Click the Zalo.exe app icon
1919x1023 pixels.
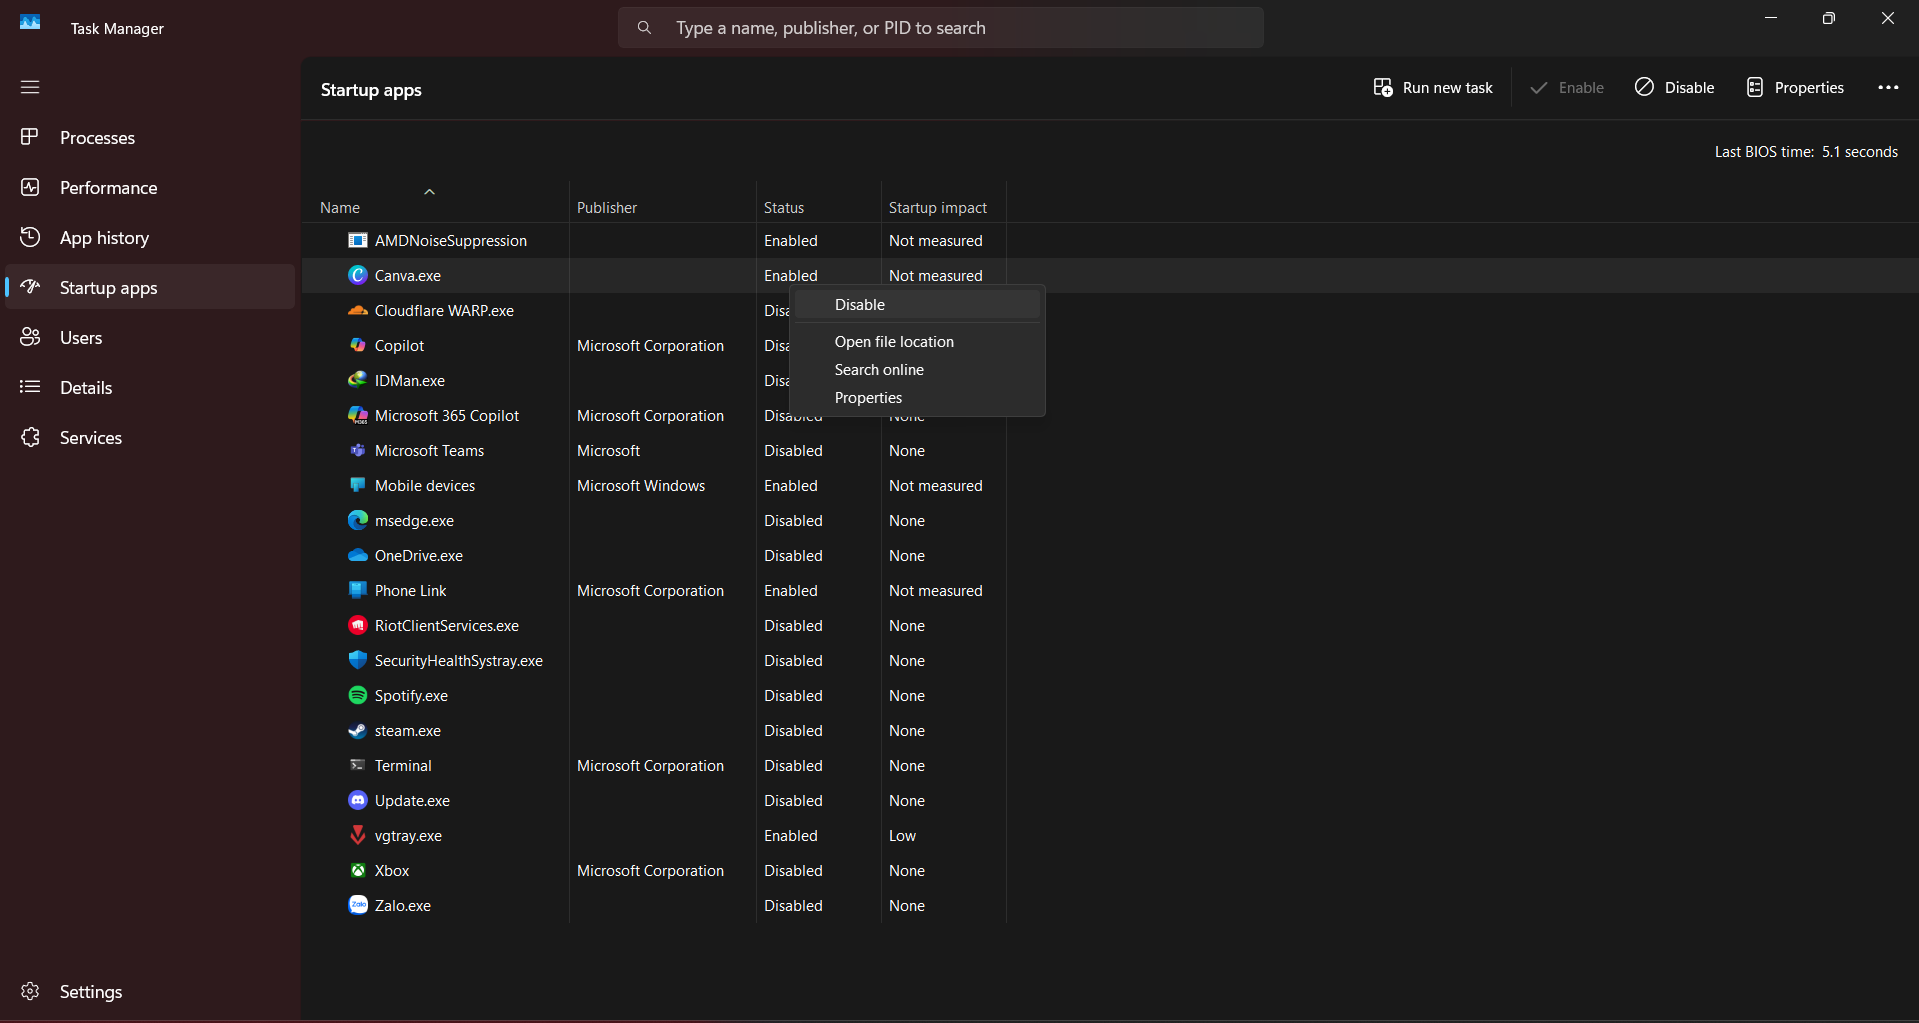(358, 905)
